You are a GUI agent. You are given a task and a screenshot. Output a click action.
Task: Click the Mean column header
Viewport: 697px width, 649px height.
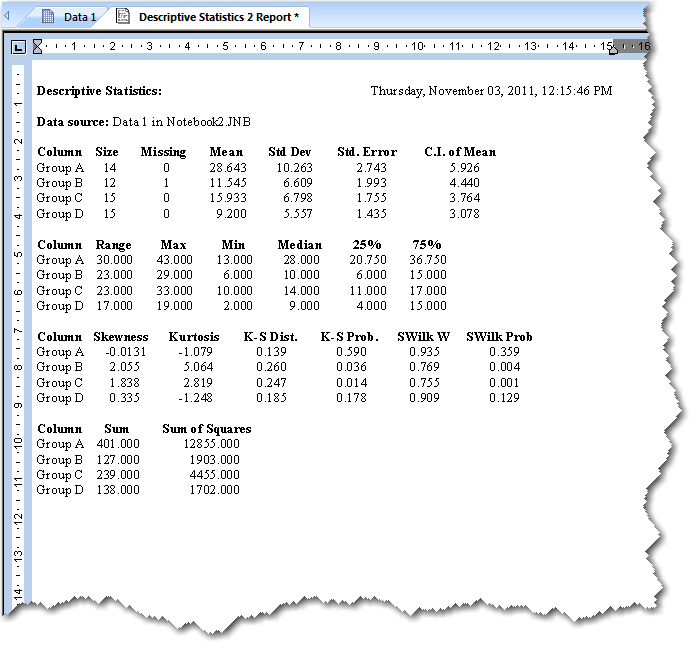click(x=226, y=152)
